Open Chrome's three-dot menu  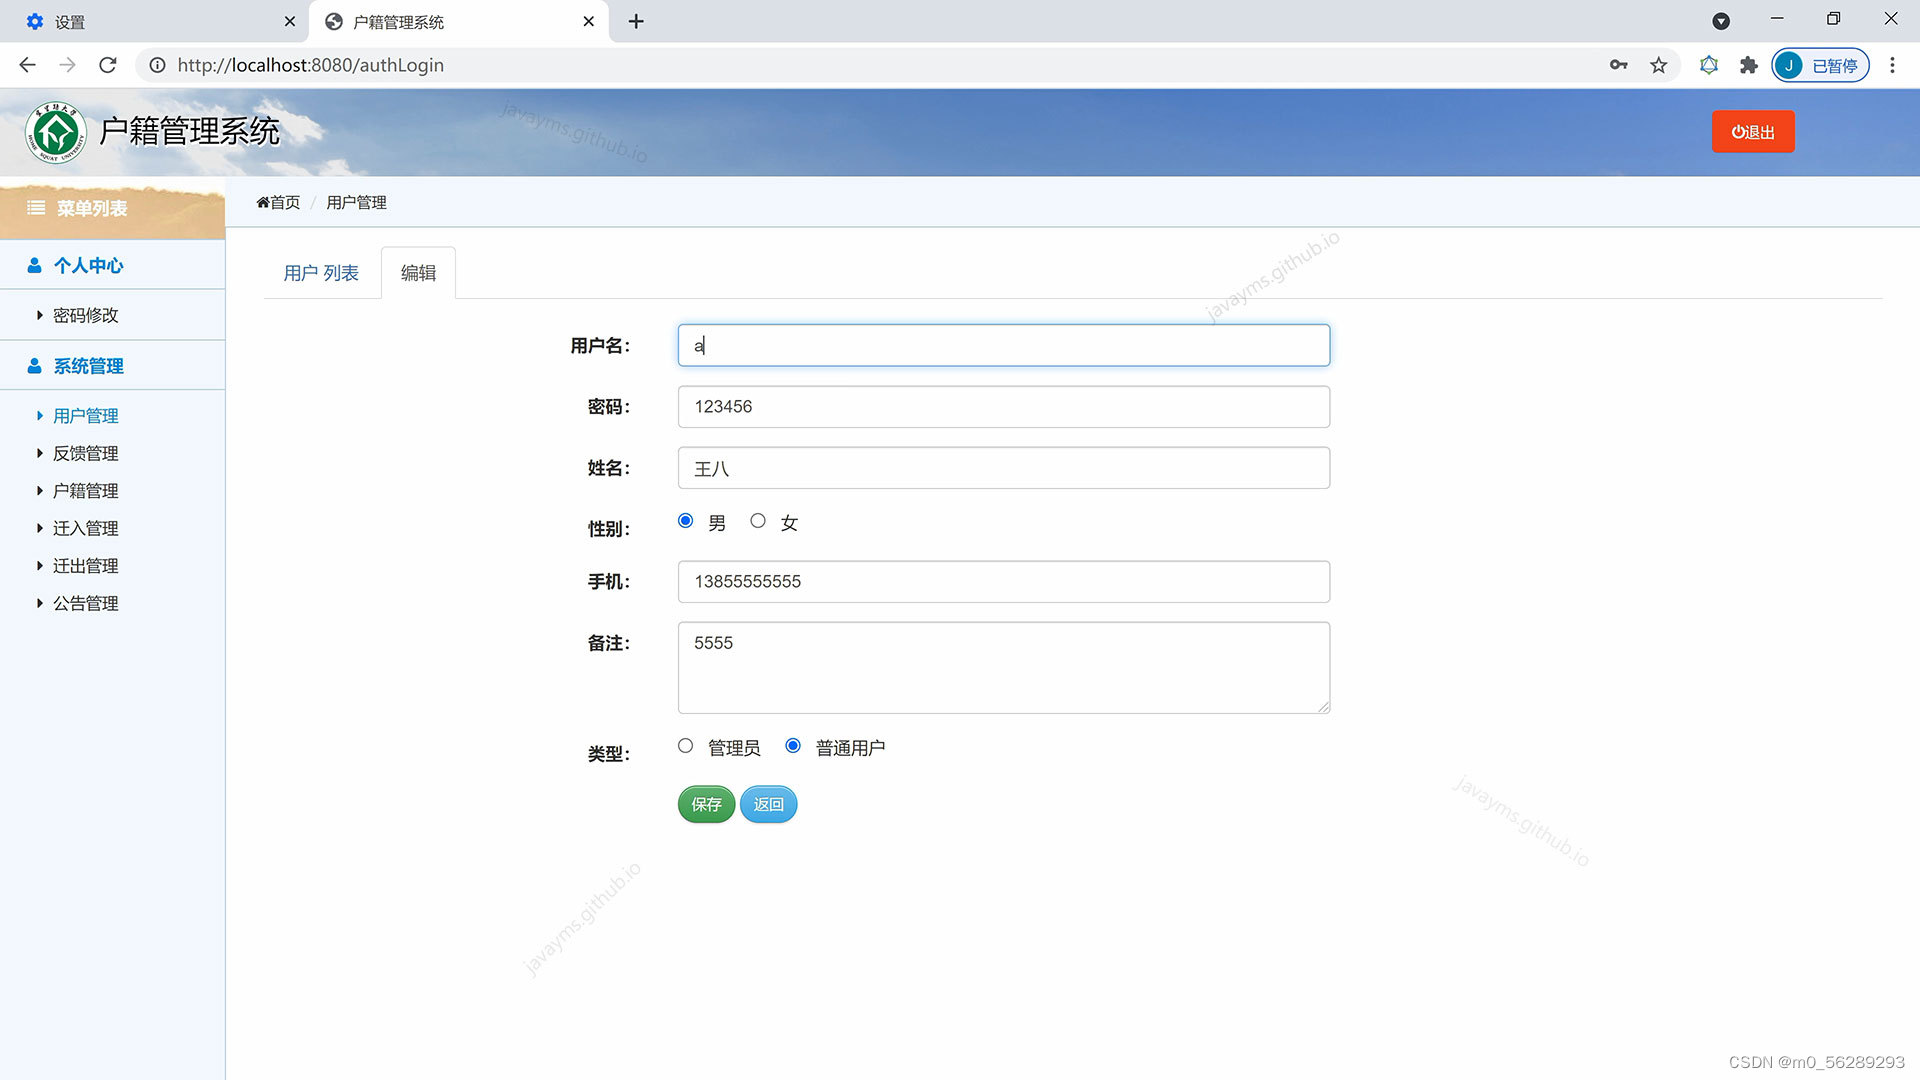1892,66
